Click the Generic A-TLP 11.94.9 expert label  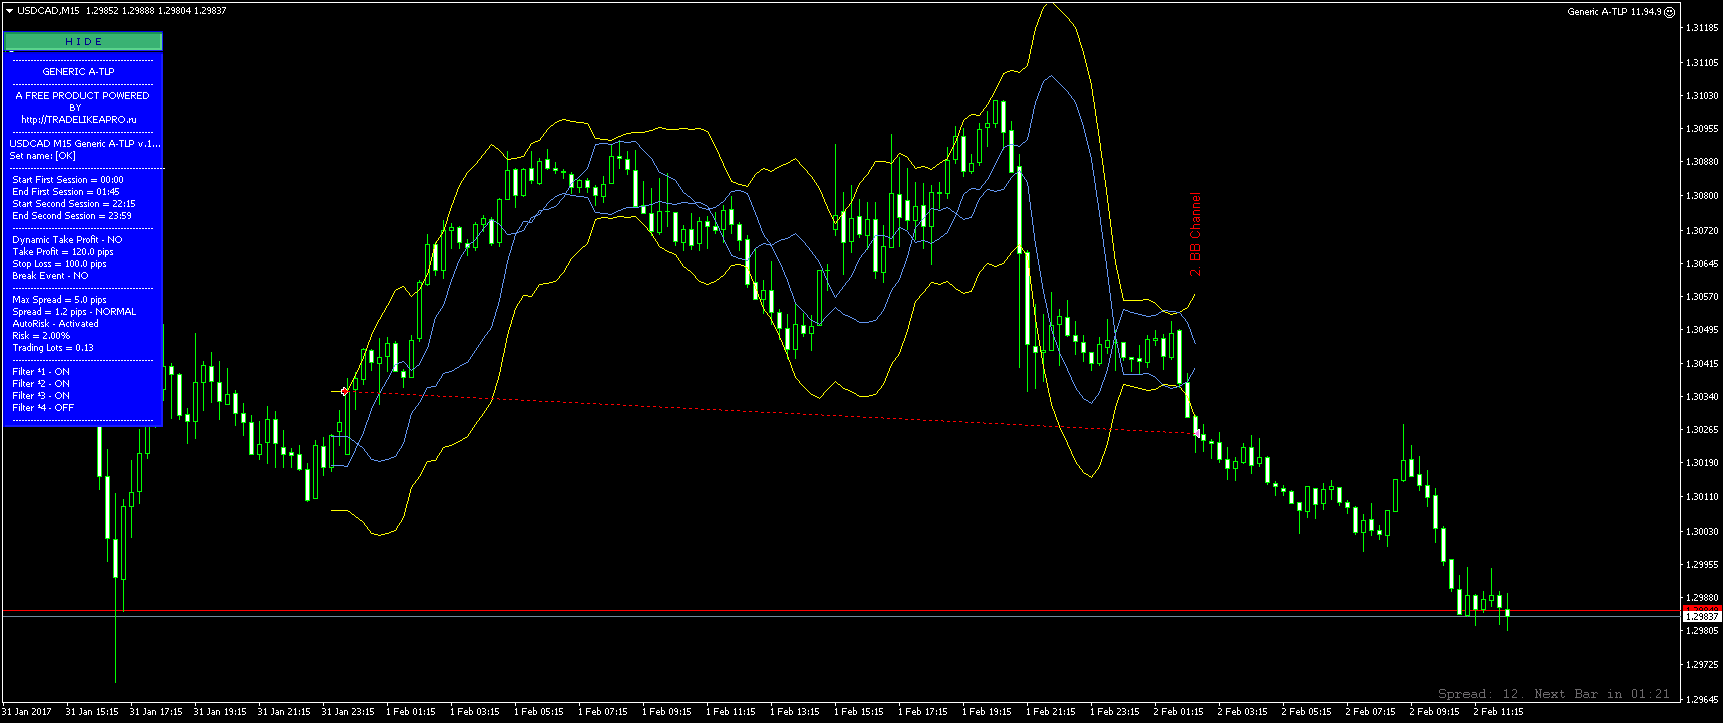pos(1614,12)
